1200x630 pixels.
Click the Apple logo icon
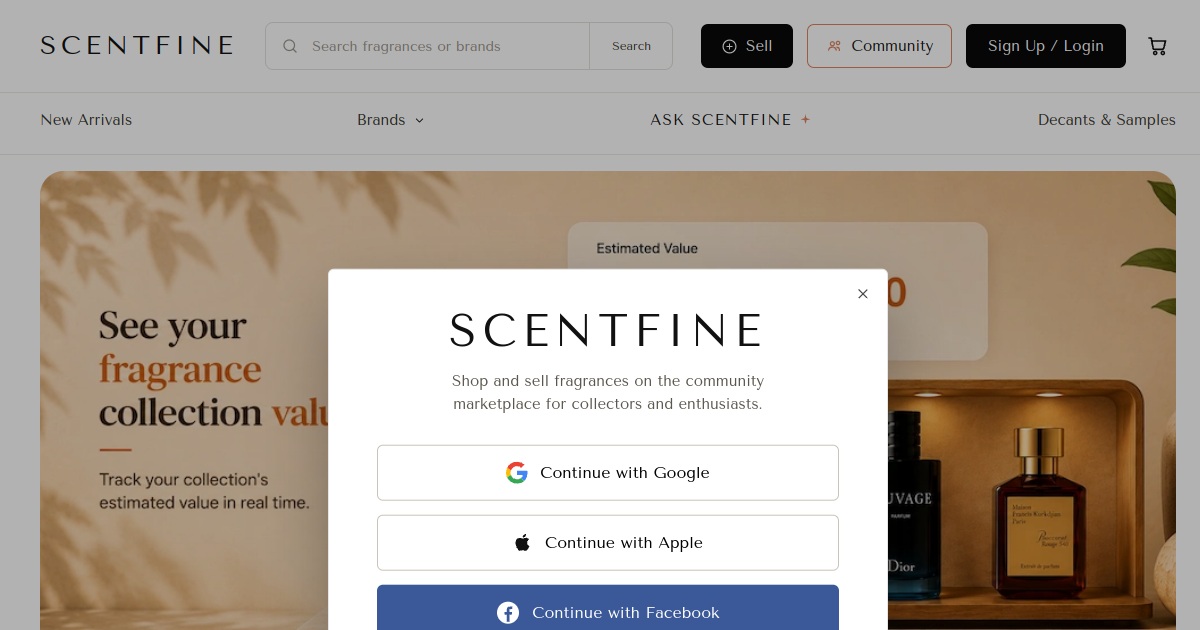(x=522, y=543)
